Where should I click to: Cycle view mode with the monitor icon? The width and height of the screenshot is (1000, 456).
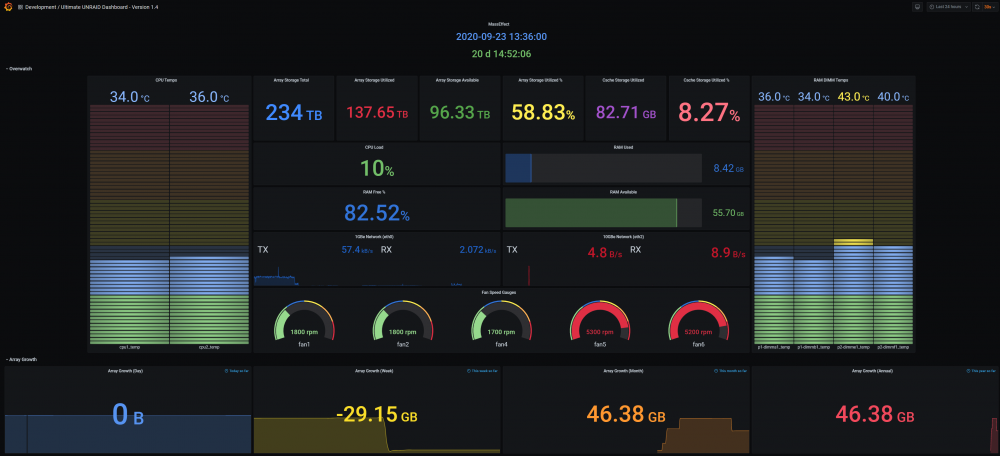[917, 7]
